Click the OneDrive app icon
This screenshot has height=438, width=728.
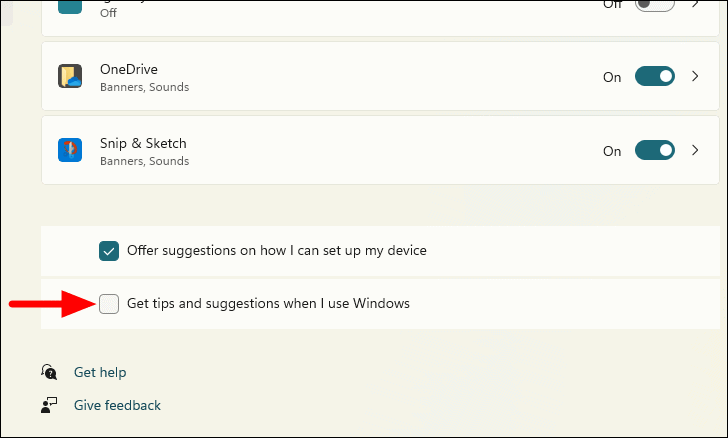point(70,77)
